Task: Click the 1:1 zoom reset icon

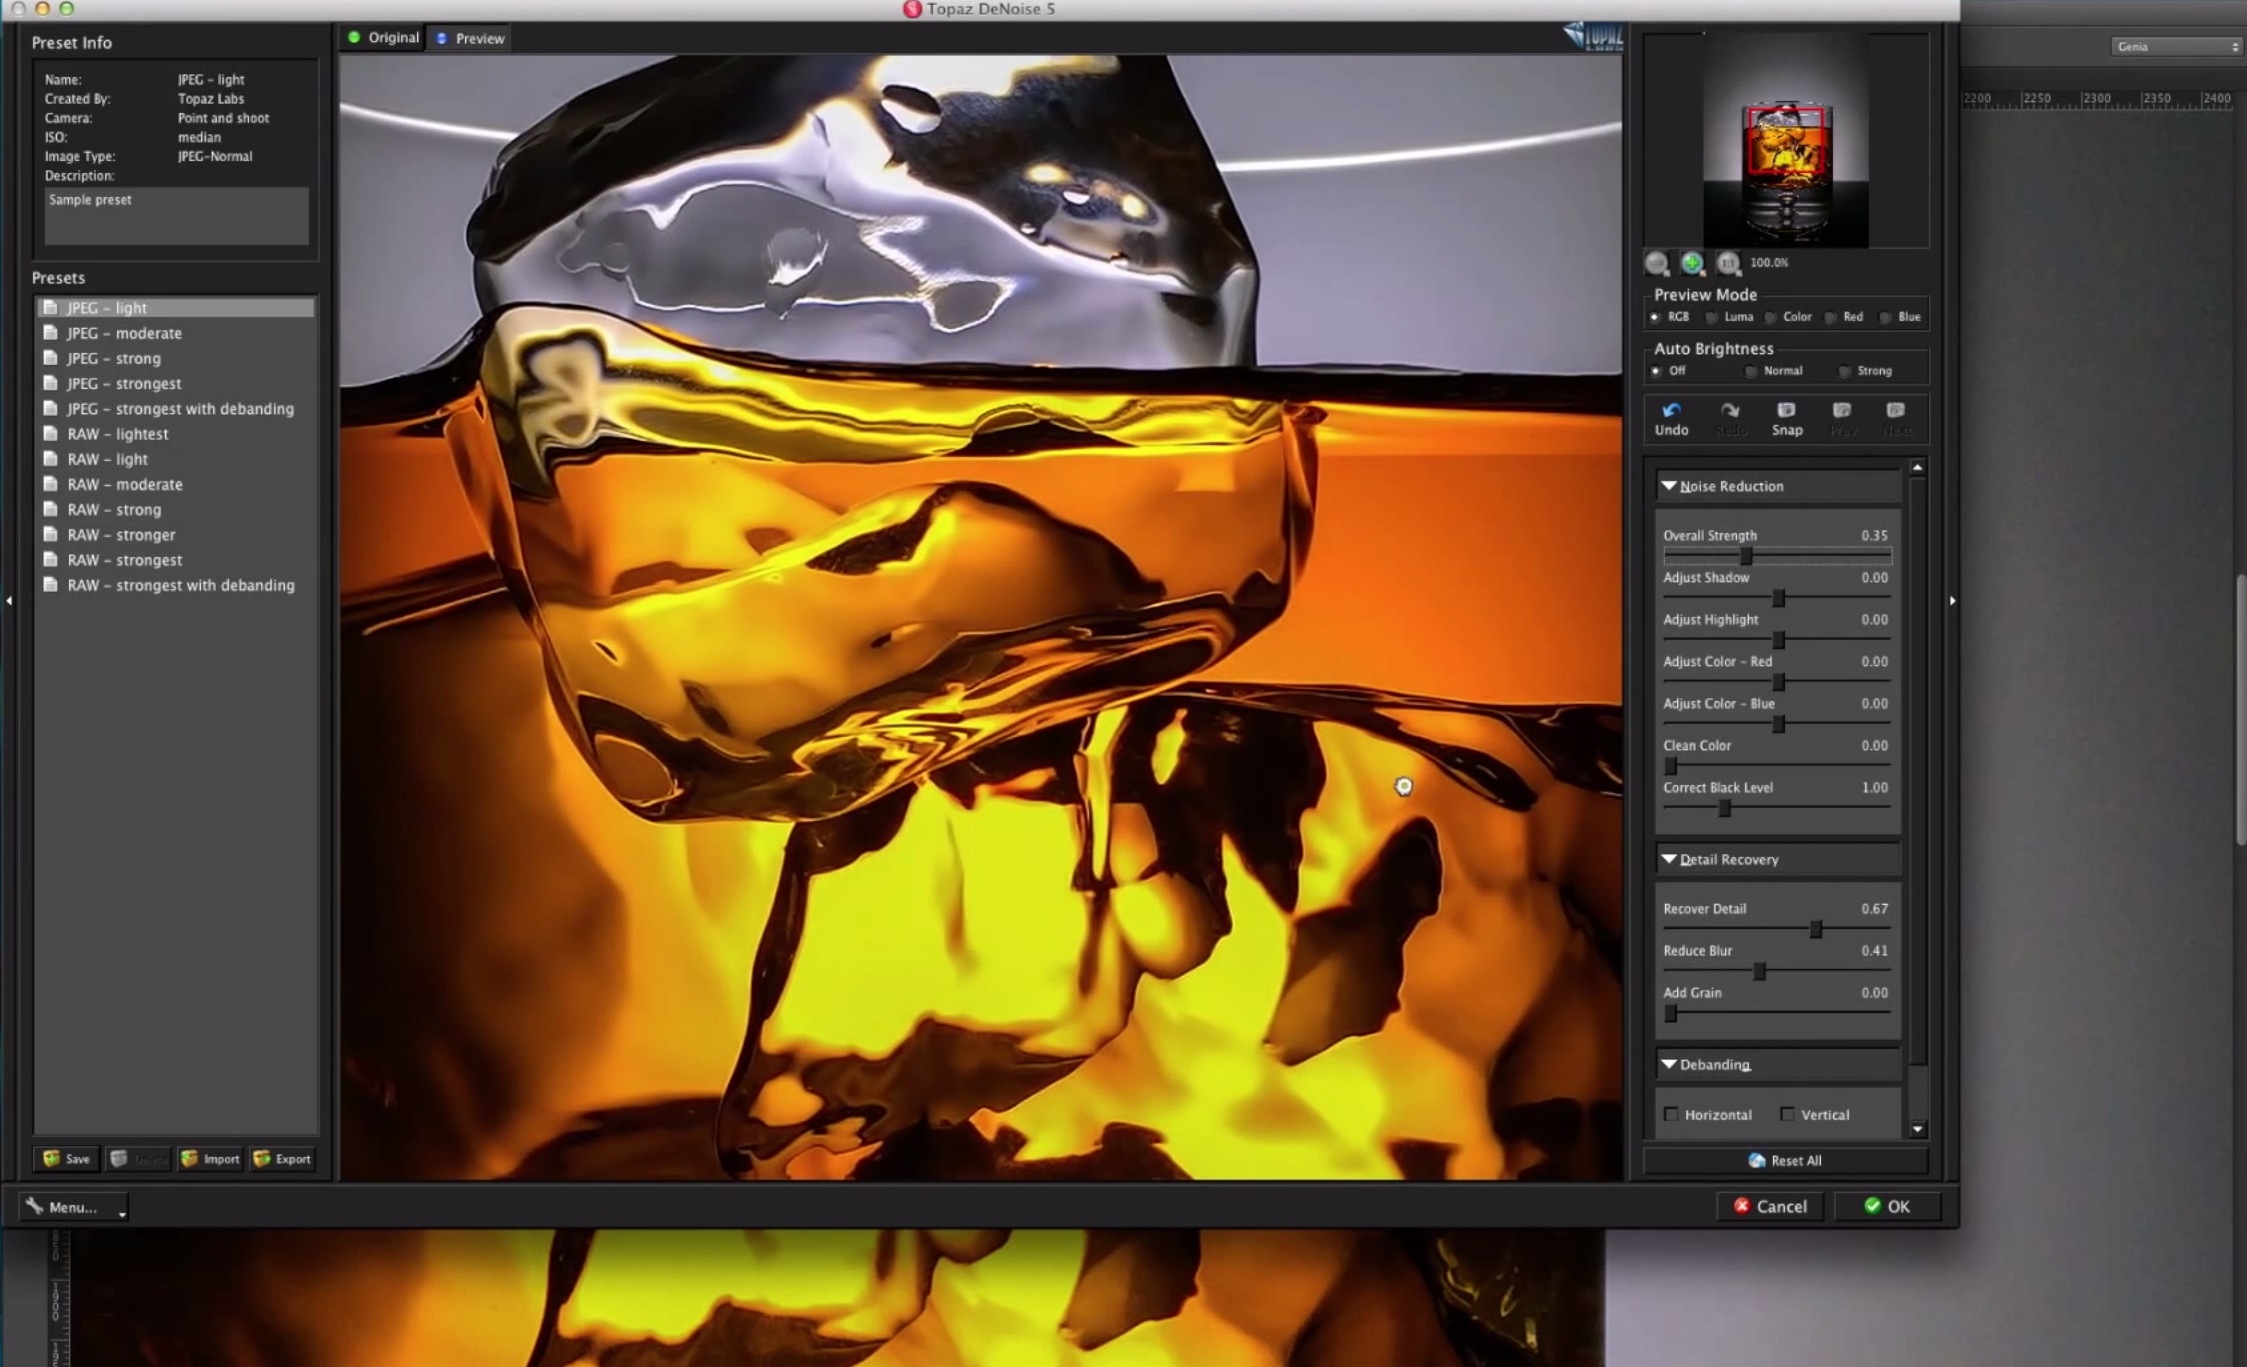Action: [x=1728, y=263]
